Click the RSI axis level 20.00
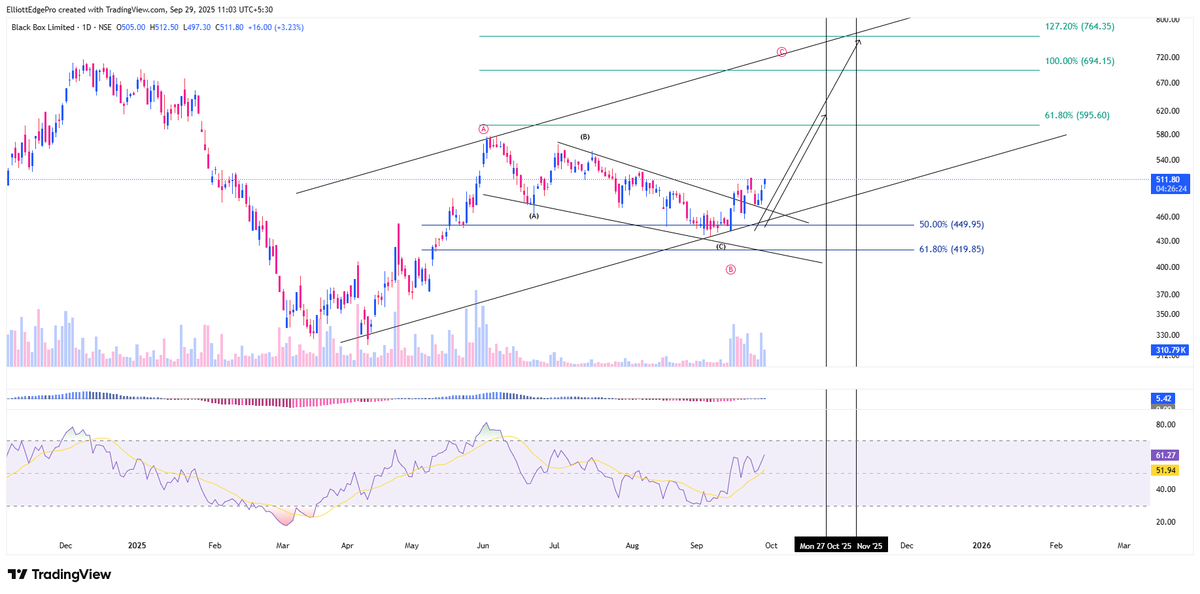Screen dimensions: 1200x594 (x=1166, y=522)
